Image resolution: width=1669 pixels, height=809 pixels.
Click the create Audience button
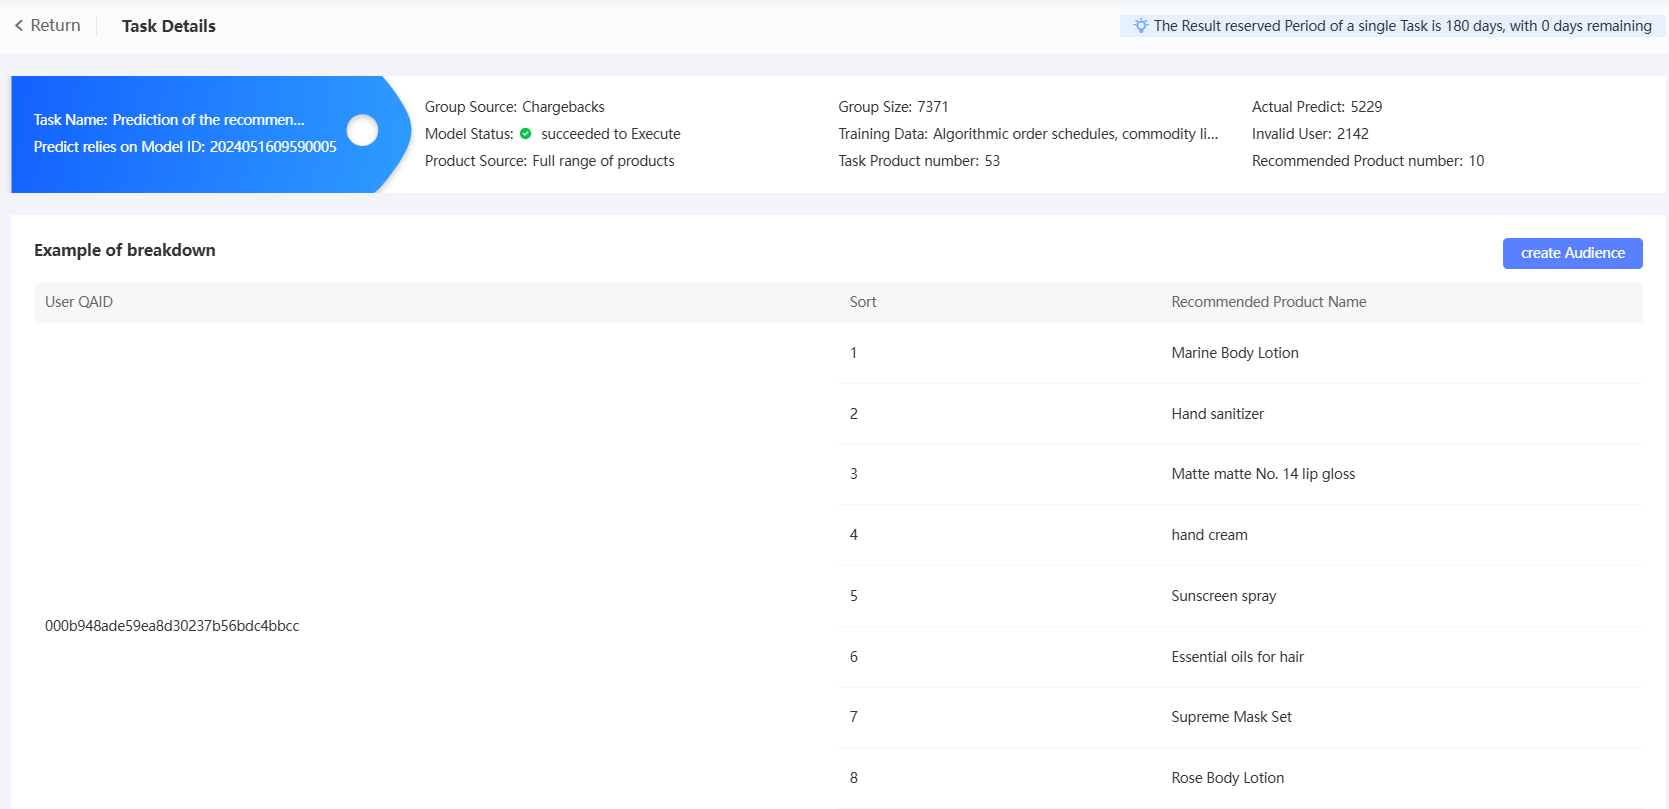(x=1572, y=253)
